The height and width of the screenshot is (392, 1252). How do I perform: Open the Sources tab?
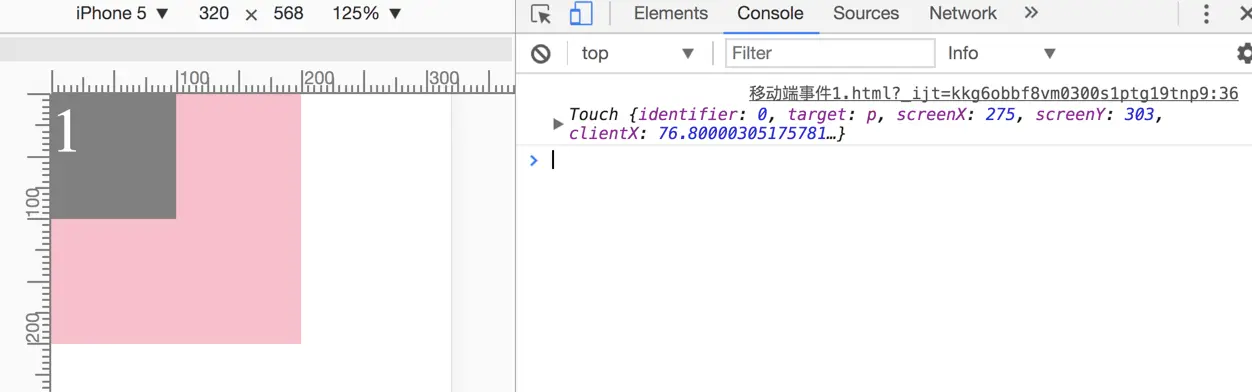tap(866, 14)
